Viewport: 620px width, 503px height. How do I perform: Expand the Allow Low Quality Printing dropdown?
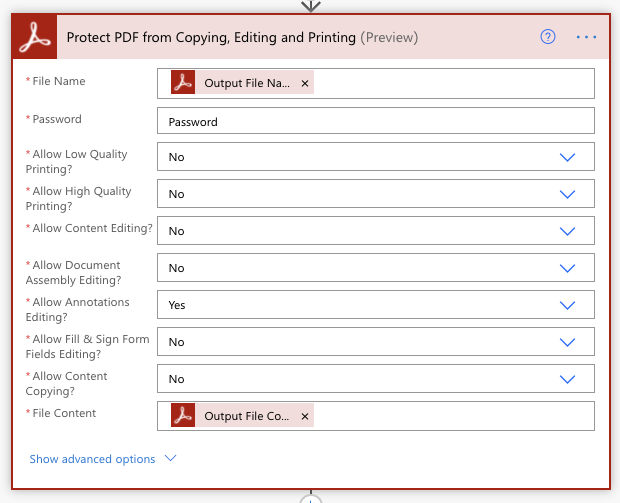[567, 157]
